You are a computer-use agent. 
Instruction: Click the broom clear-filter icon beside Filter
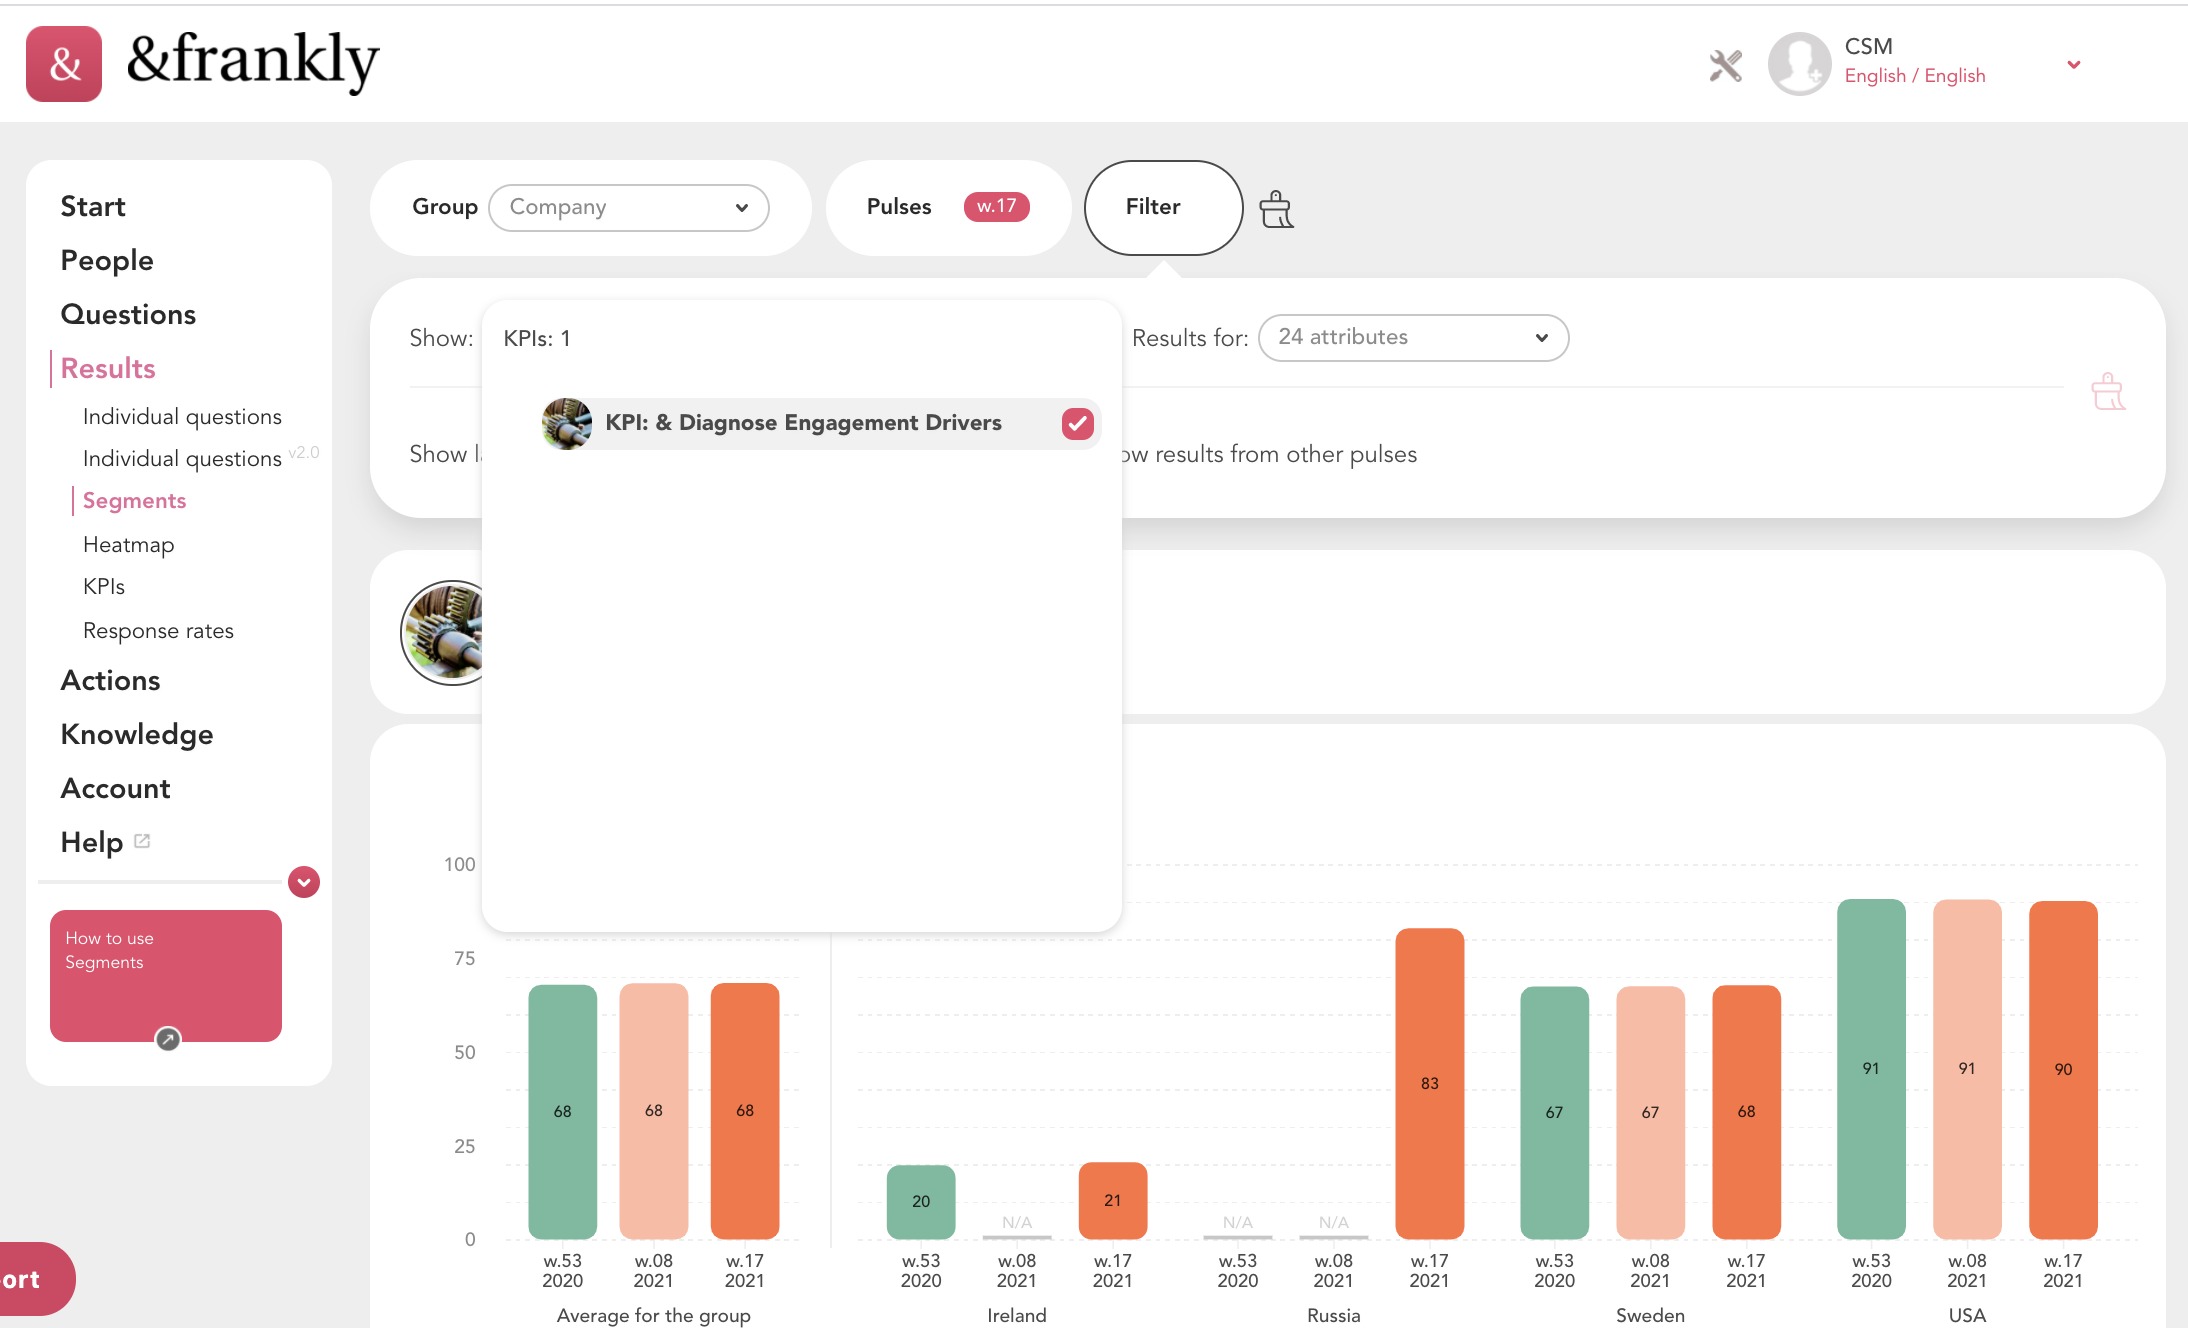(1276, 209)
